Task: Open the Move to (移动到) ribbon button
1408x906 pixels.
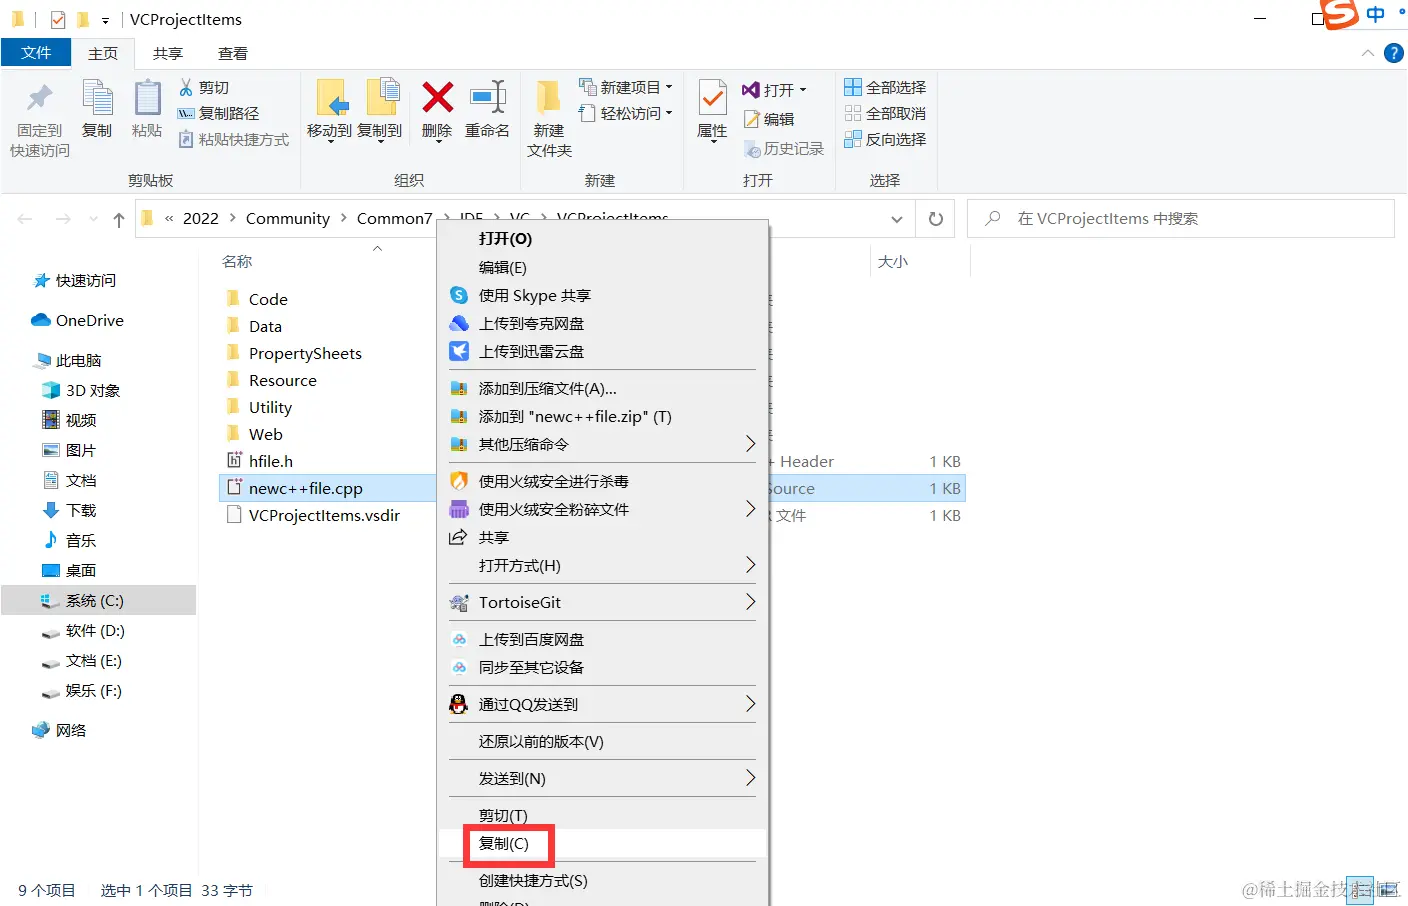Action: click(329, 110)
